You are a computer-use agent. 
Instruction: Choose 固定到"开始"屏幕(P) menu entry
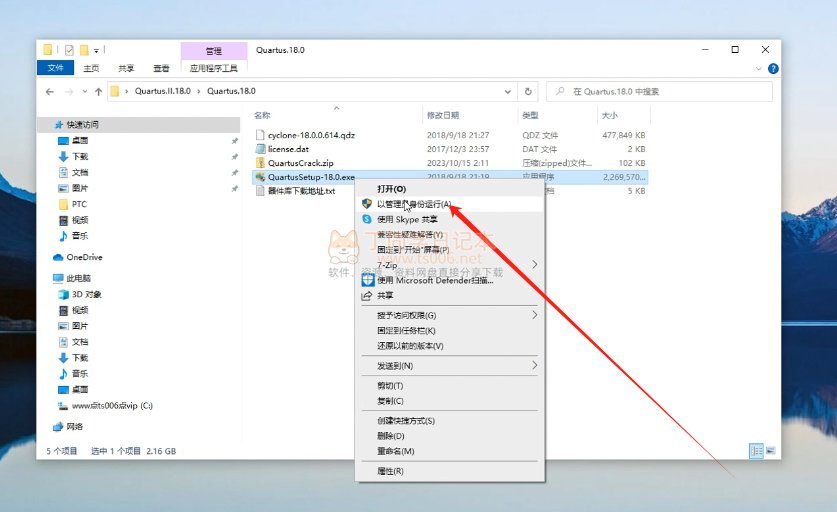(x=449, y=249)
